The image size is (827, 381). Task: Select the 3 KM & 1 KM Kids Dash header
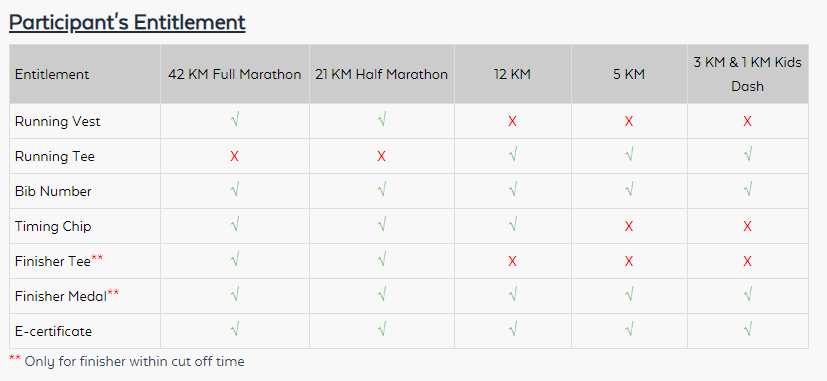pyautogui.click(x=747, y=74)
